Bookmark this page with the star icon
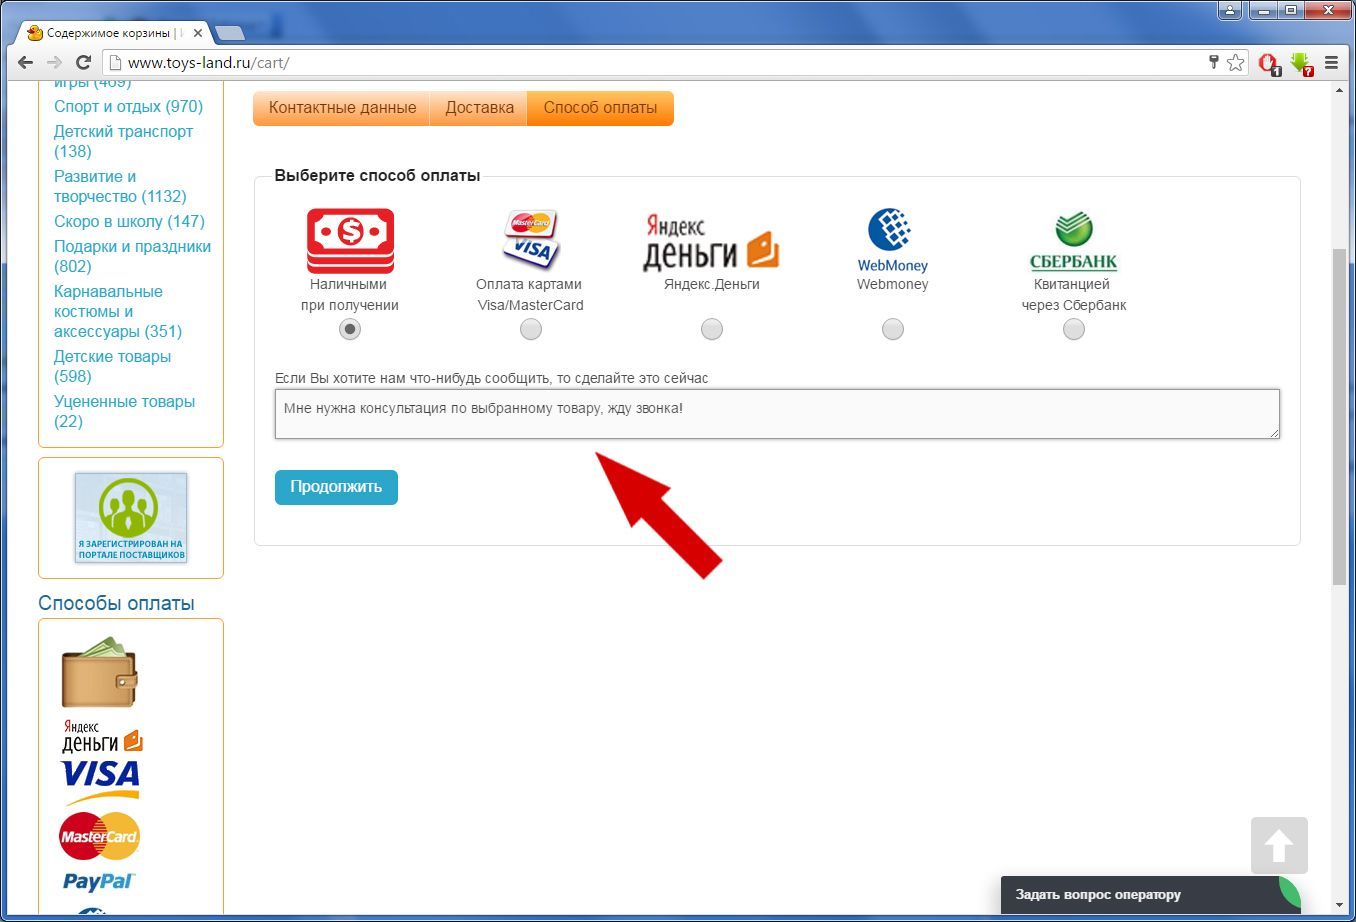1356x922 pixels. 1236,62
